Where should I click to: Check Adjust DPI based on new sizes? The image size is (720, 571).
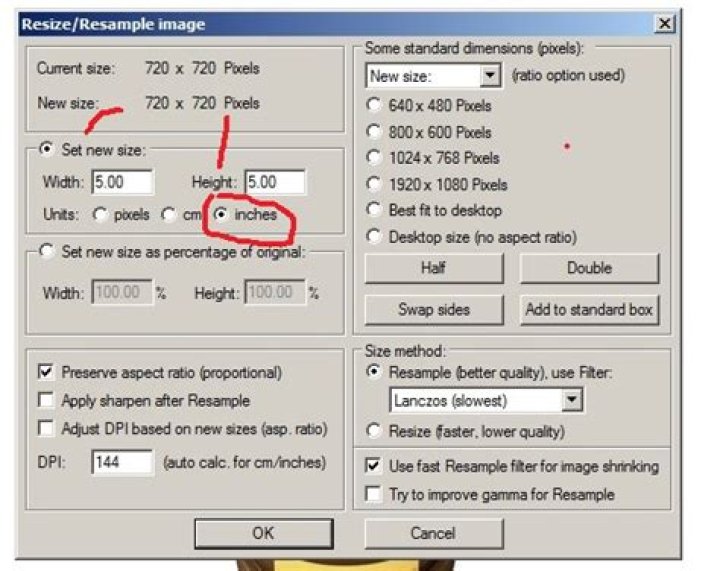click(45, 428)
